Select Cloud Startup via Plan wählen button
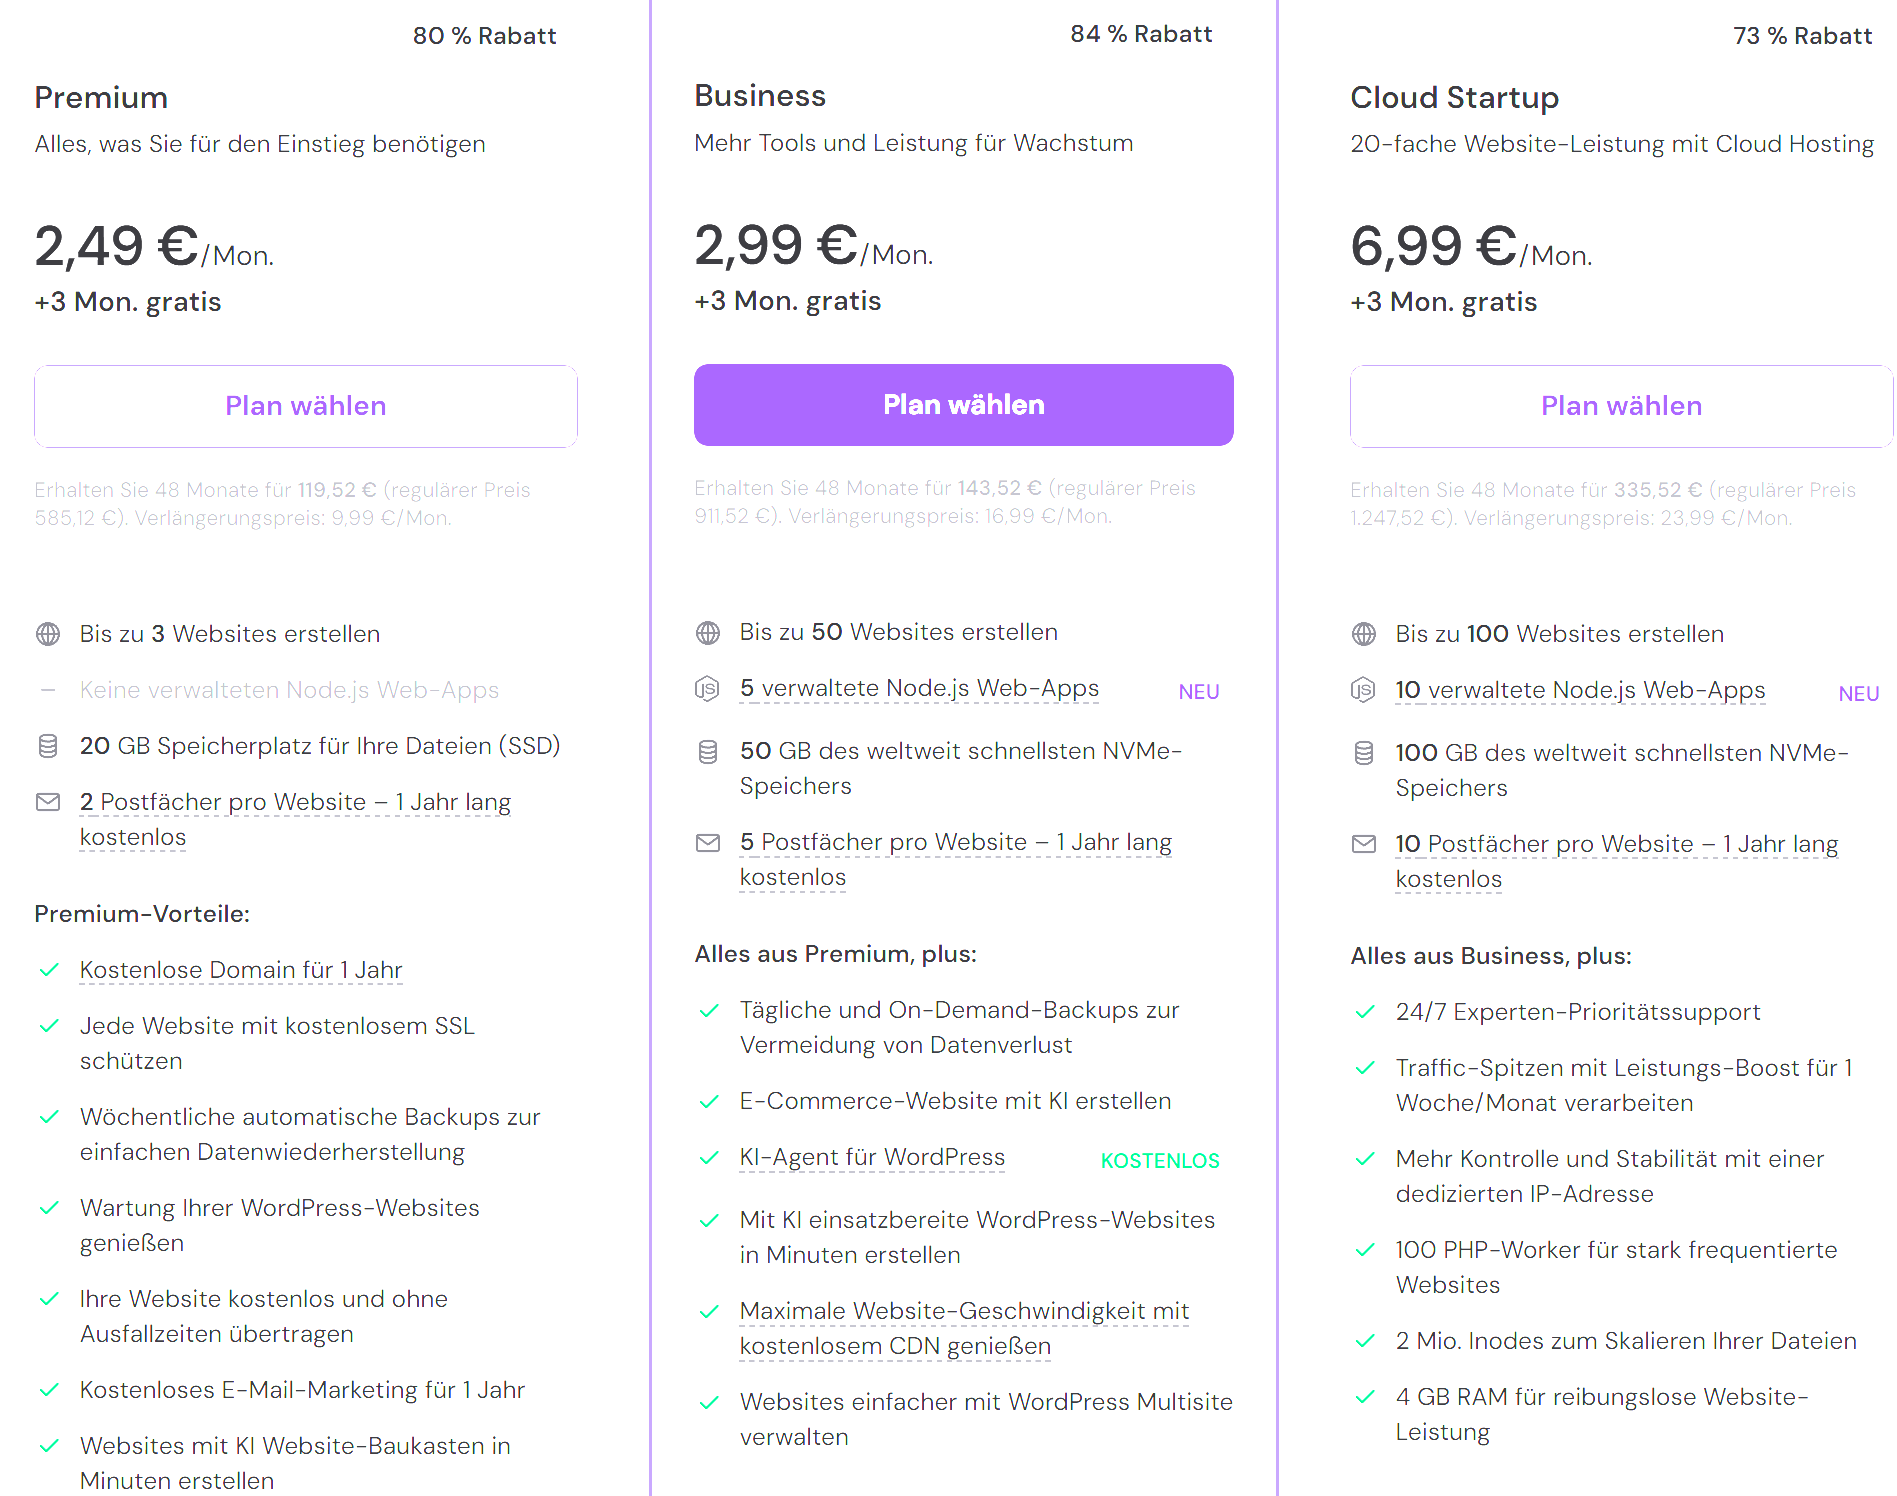 click(1620, 406)
